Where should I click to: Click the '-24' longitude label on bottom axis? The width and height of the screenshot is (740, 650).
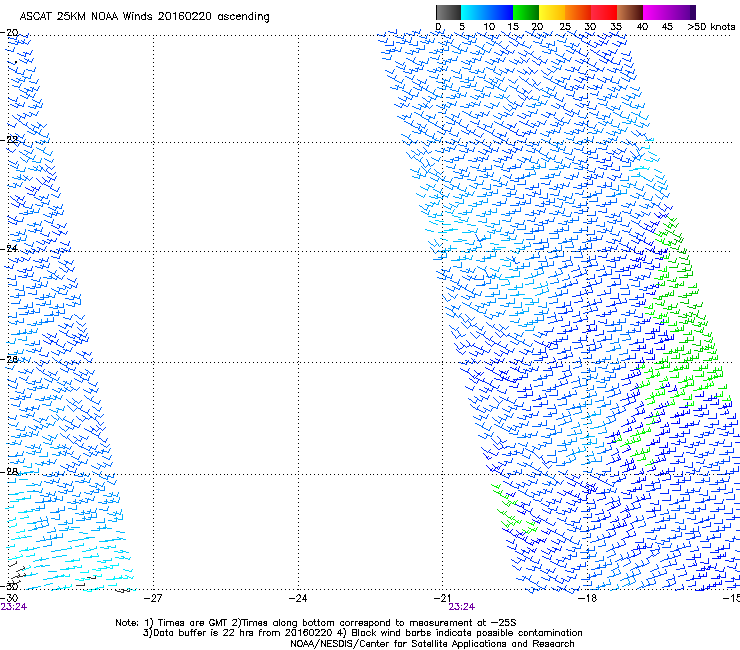tap(298, 598)
